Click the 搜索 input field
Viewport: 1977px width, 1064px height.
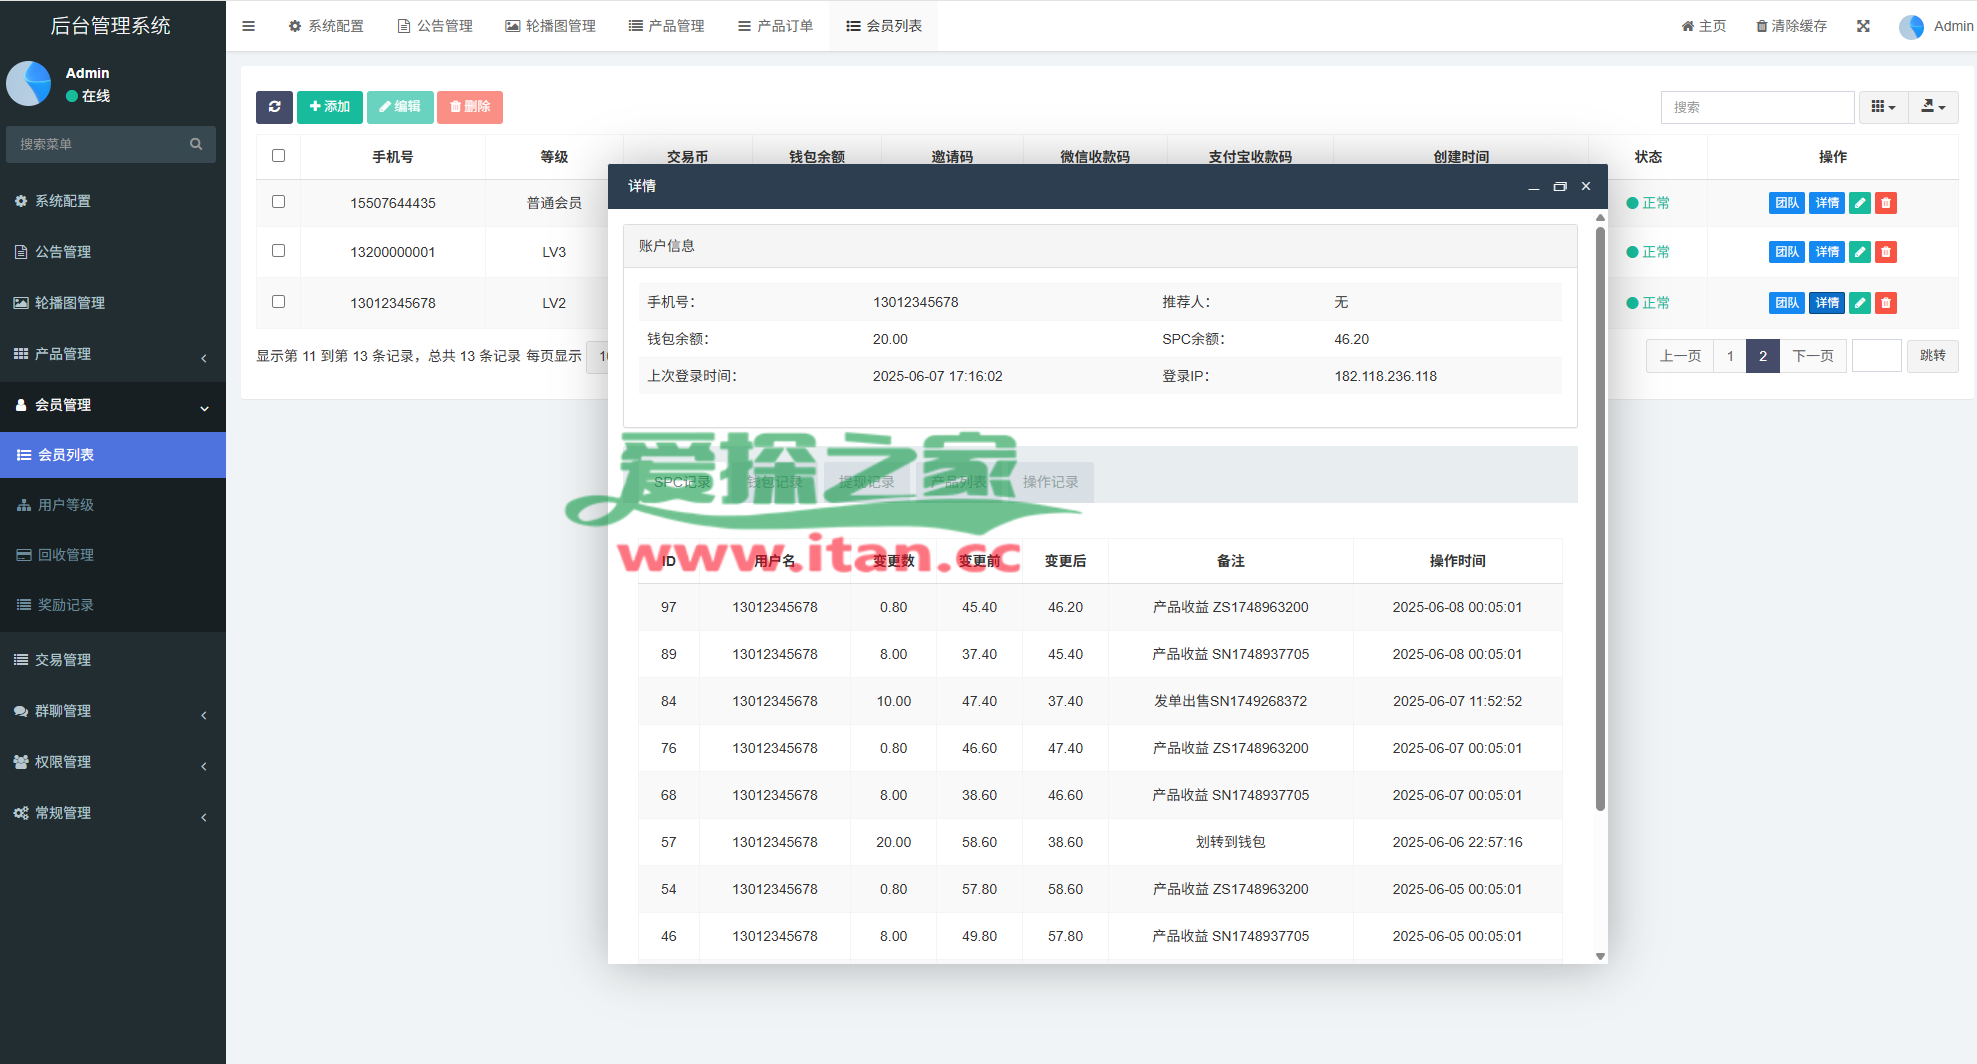(1757, 107)
